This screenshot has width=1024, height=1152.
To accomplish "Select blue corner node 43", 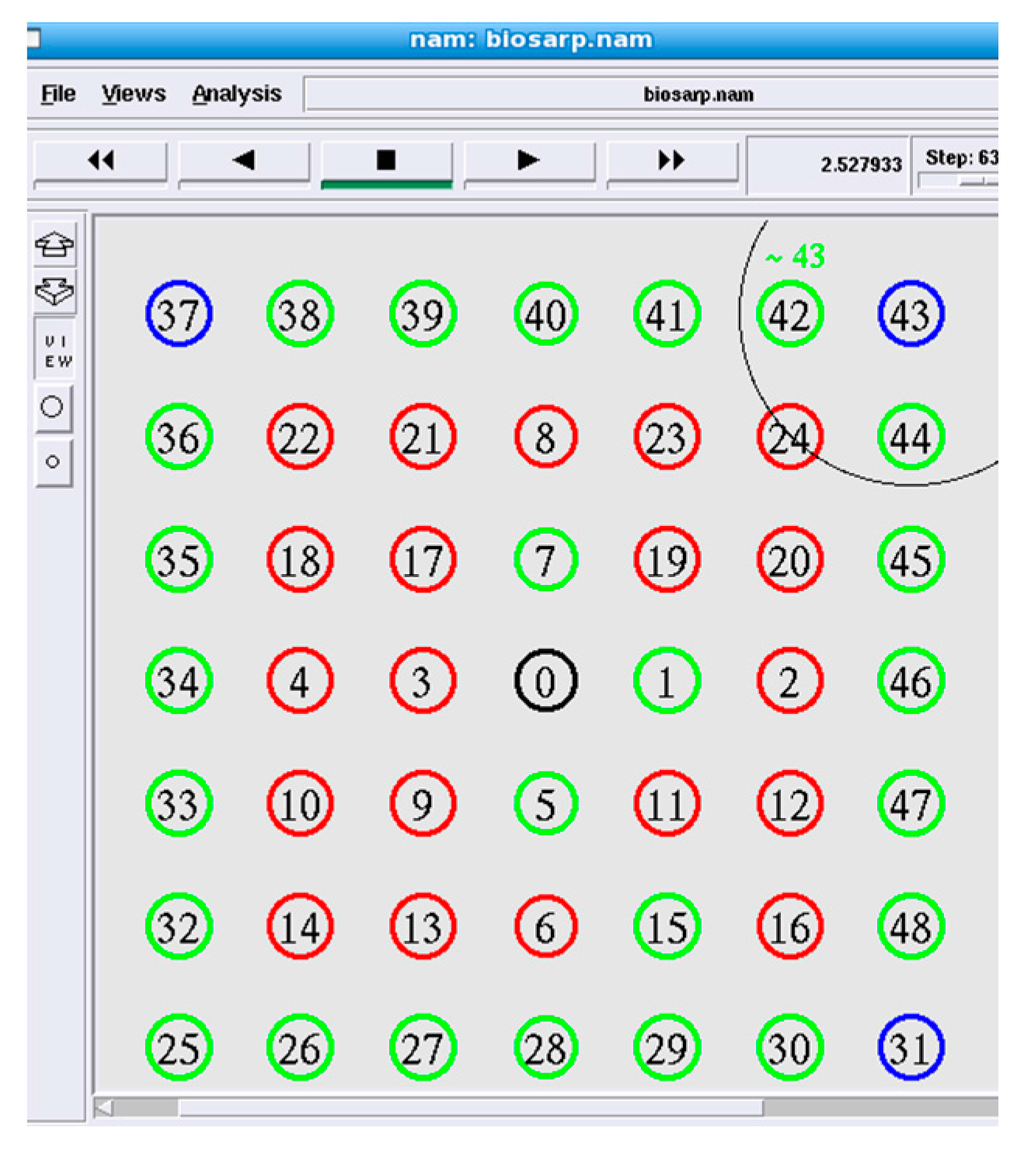I will [911, 314].
